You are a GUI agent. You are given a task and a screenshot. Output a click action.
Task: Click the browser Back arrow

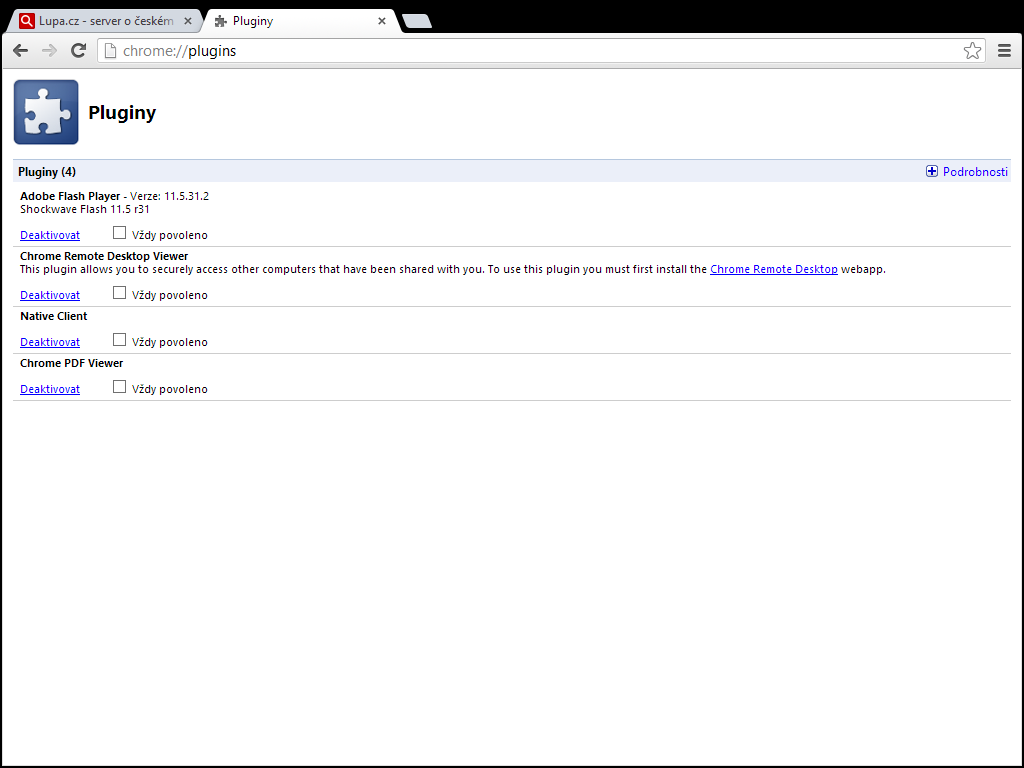click(x=20, y=50)
